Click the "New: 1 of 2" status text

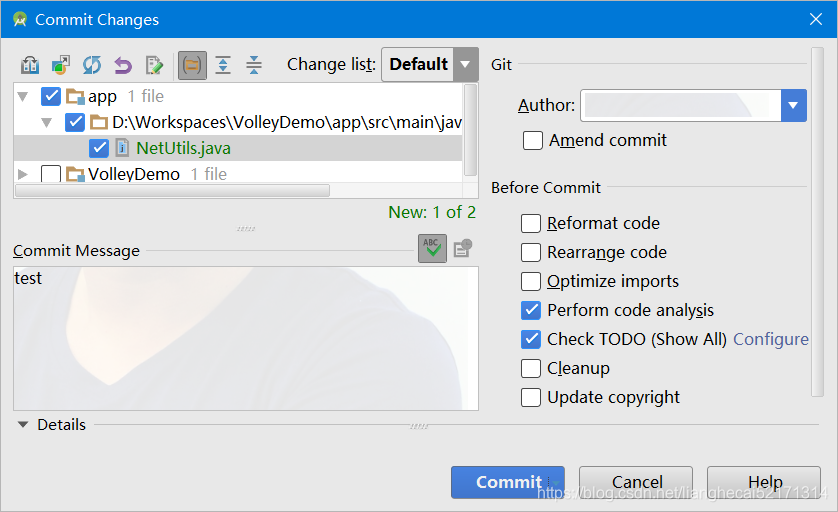pyautogui.click(x=432, y=212)
